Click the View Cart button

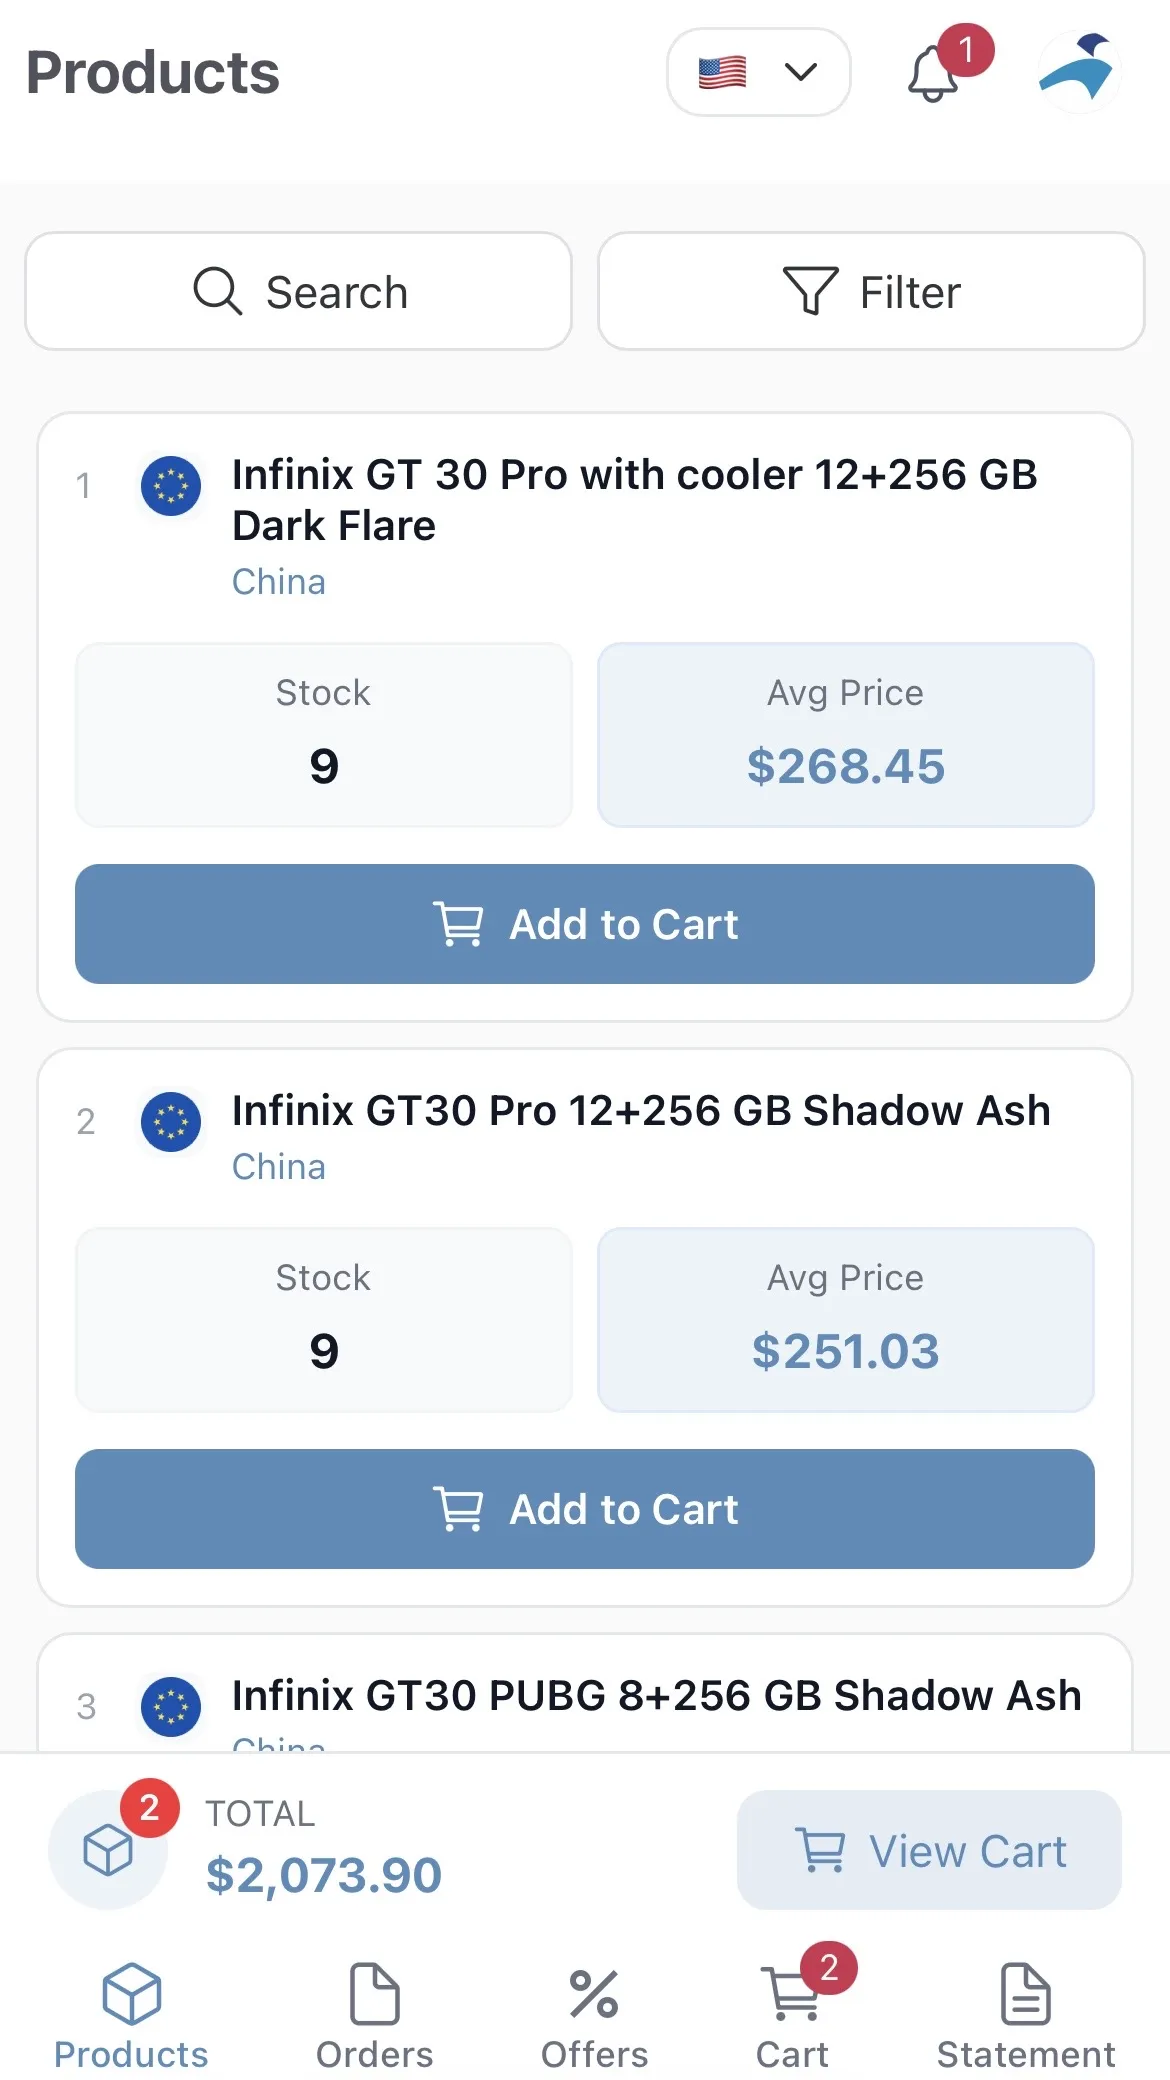pyautogui.click(x=929, y=1851)
